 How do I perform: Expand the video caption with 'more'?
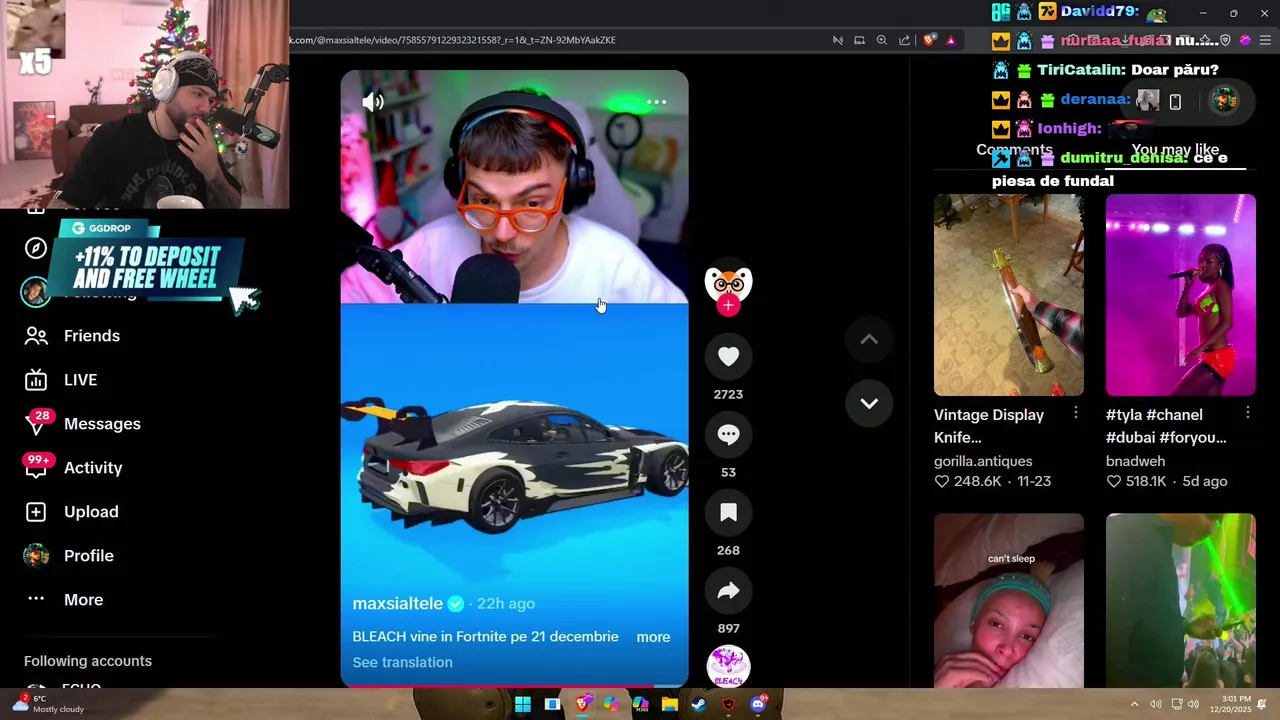click(x=653, y=637)
